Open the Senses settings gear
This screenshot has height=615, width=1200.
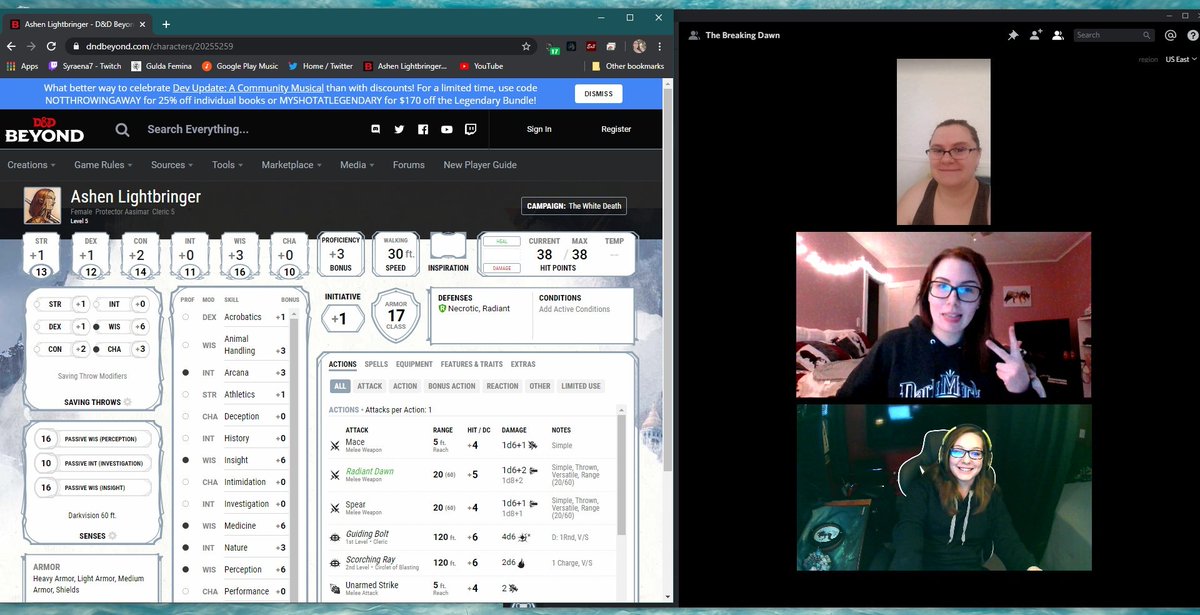[x=112, y=535]
